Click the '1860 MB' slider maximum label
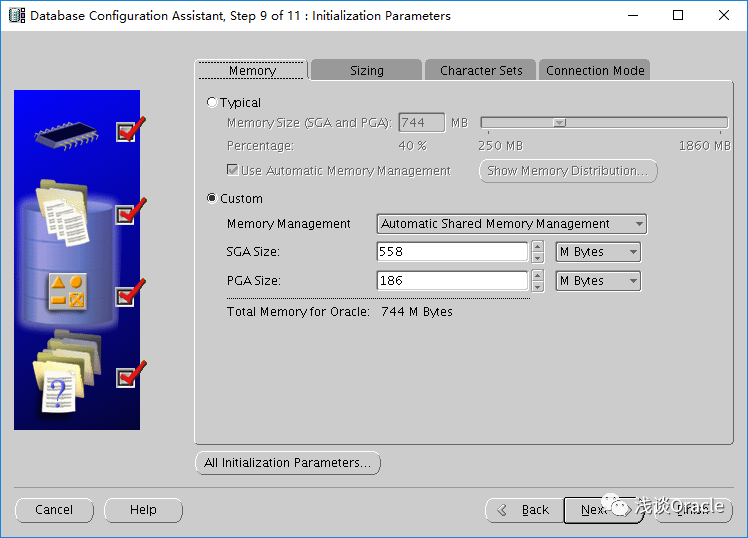 click(705, 145)
